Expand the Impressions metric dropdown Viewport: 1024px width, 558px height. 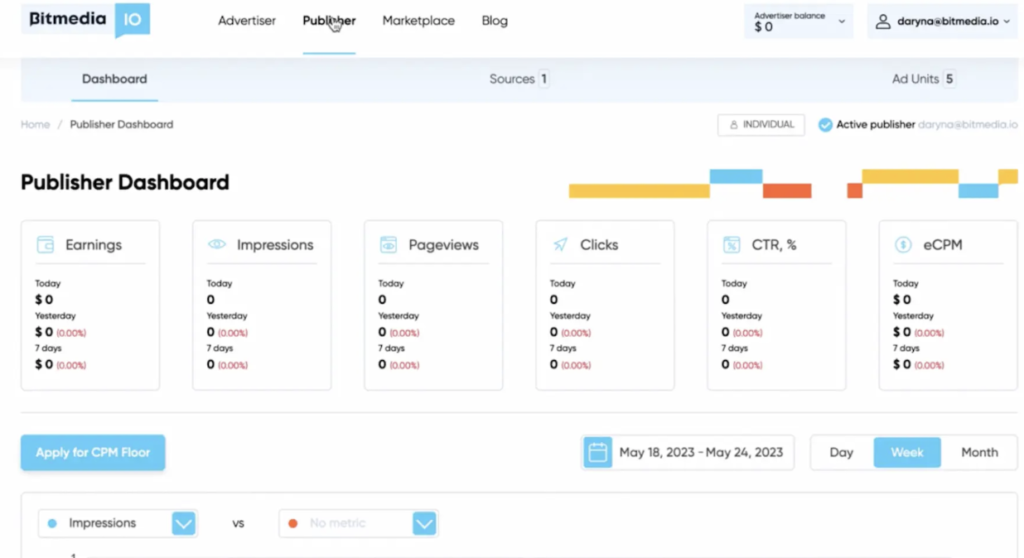click(x=183, y=523)
